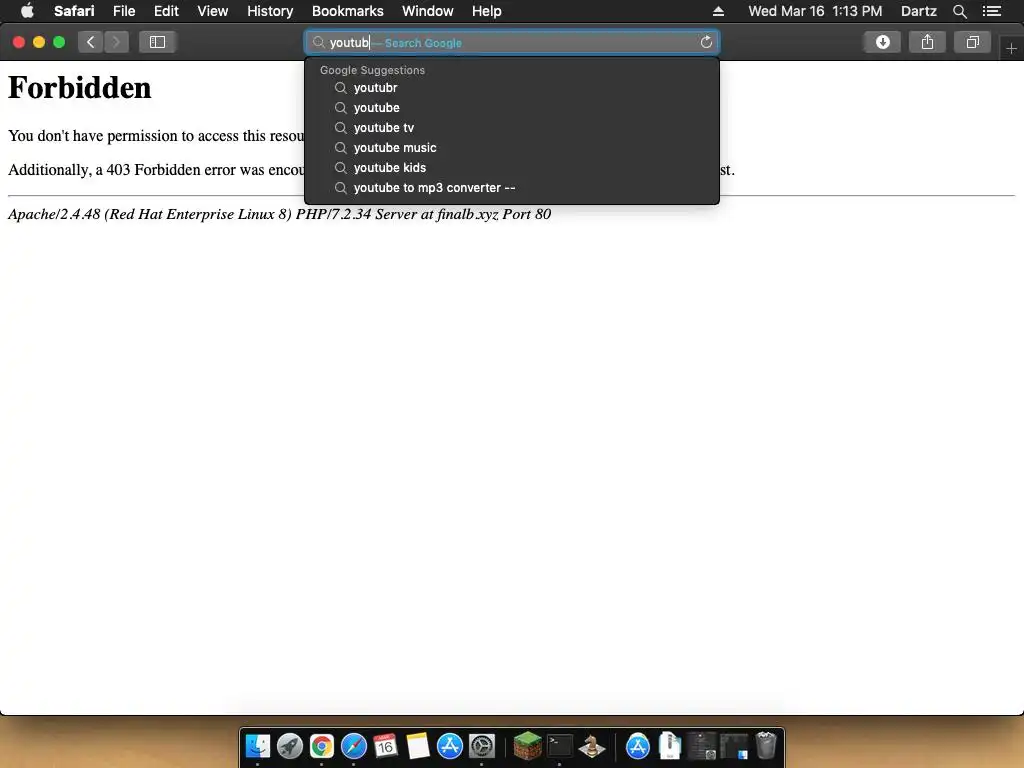Viewport: 1024px width, 768px height.
Task: Click the Safari compass in Dock
Action: tap(354, 746)
